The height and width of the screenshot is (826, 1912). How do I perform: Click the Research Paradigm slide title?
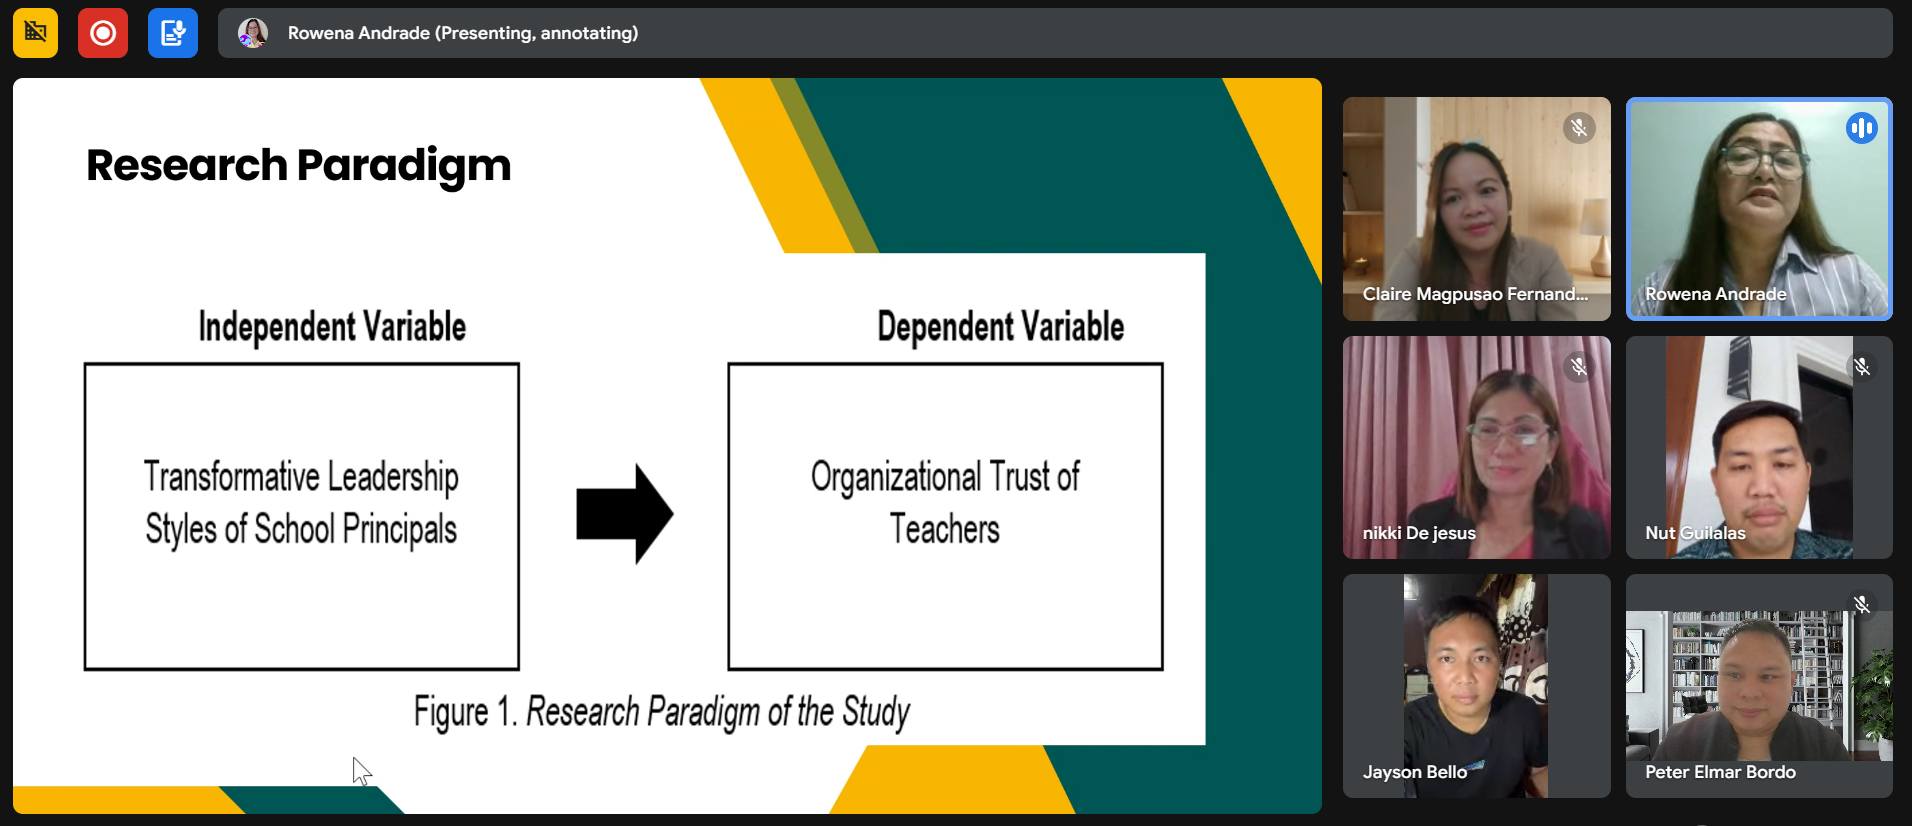coord(298,165)
